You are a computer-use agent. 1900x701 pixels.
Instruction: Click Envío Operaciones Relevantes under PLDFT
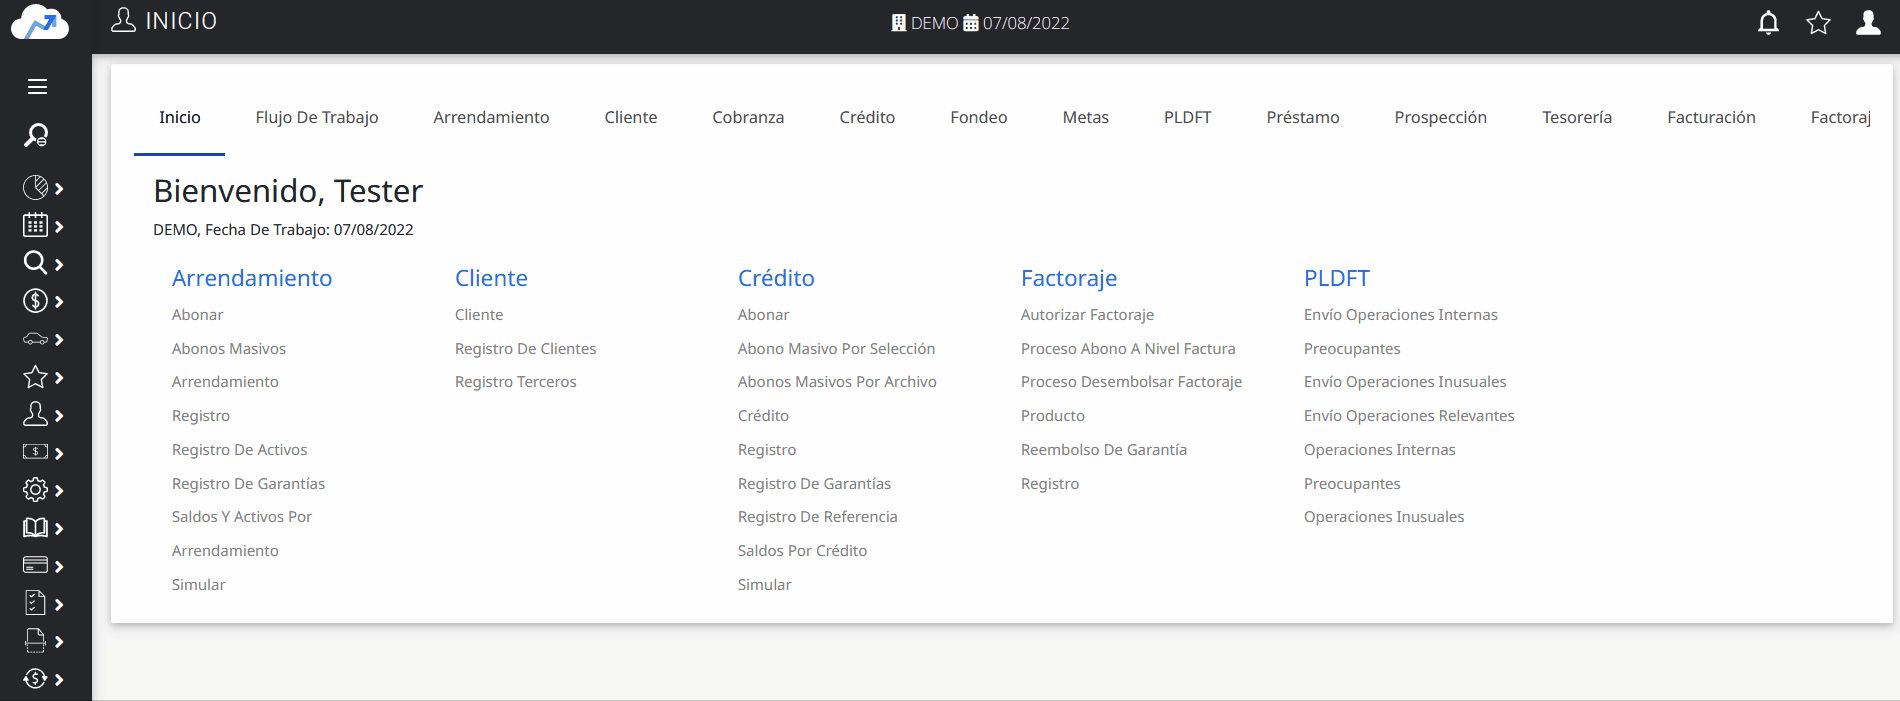point(1408,416)
